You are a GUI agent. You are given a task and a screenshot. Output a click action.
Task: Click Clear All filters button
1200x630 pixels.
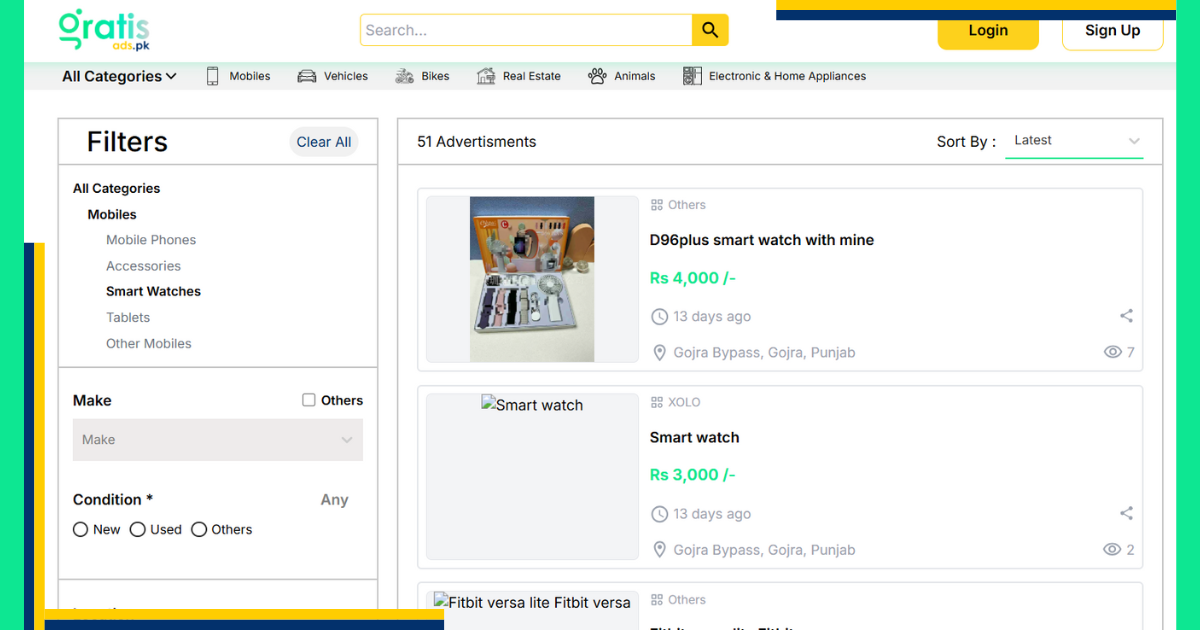point(324,142)
